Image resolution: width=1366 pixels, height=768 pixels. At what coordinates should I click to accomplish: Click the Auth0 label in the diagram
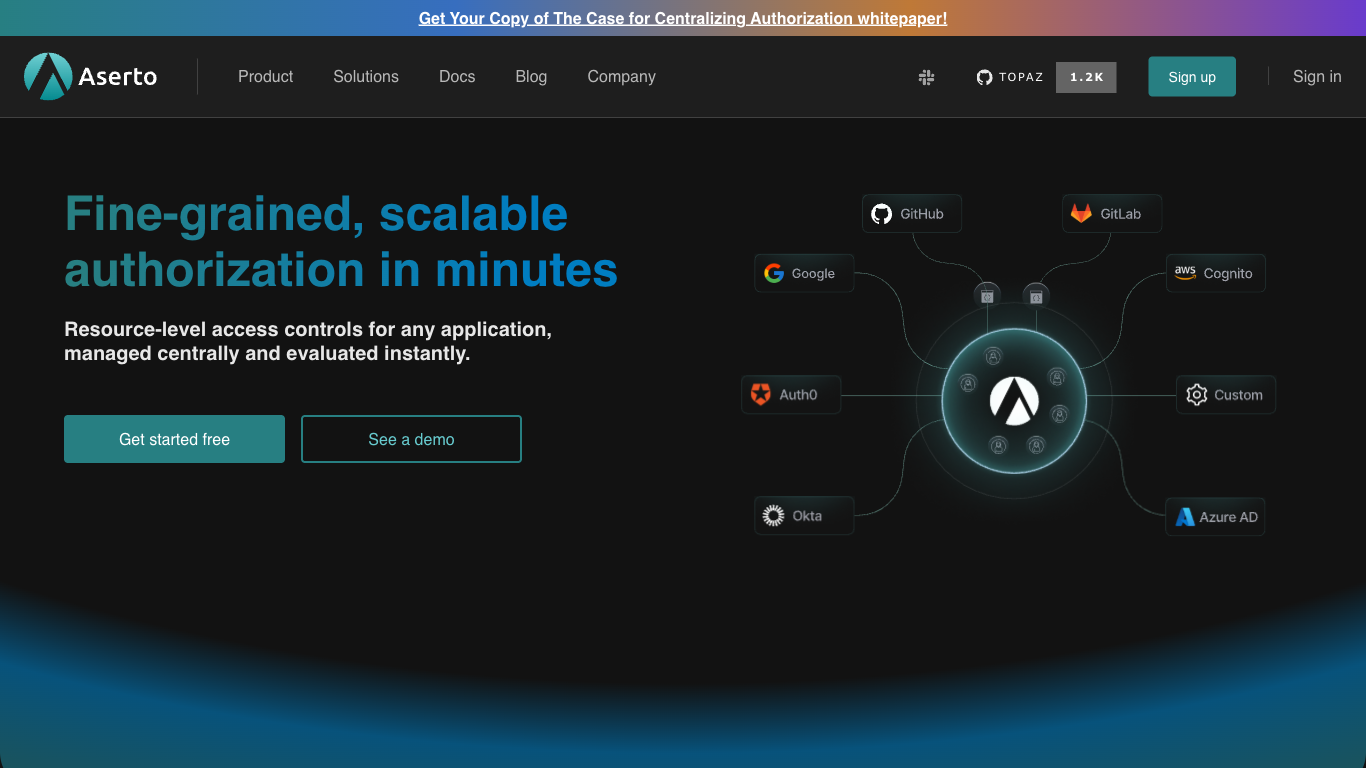[x=798, y=395]
